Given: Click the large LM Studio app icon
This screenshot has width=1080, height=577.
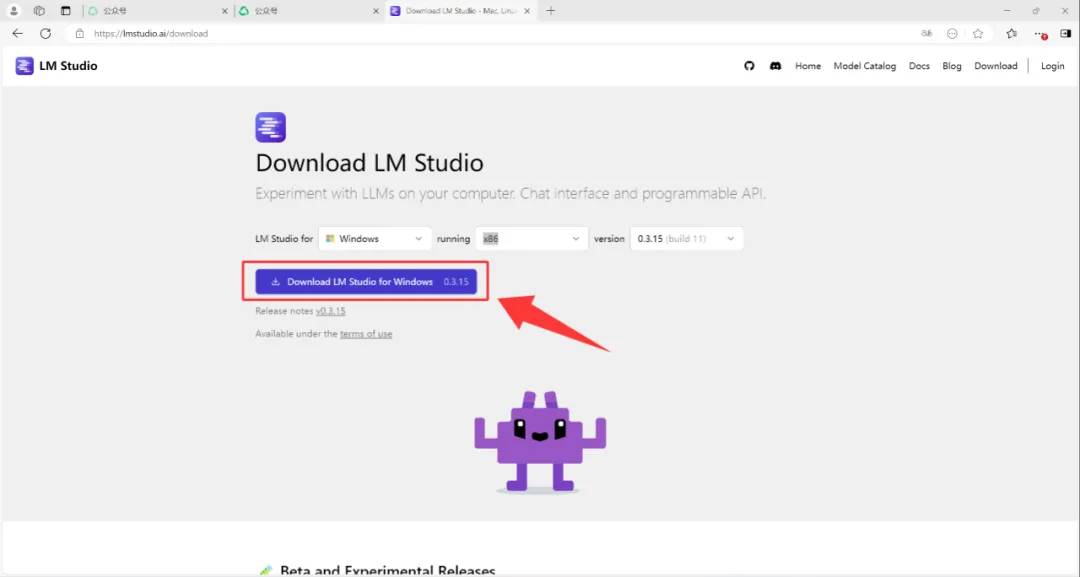Looking at the screenshot, I should click(271, 127).
